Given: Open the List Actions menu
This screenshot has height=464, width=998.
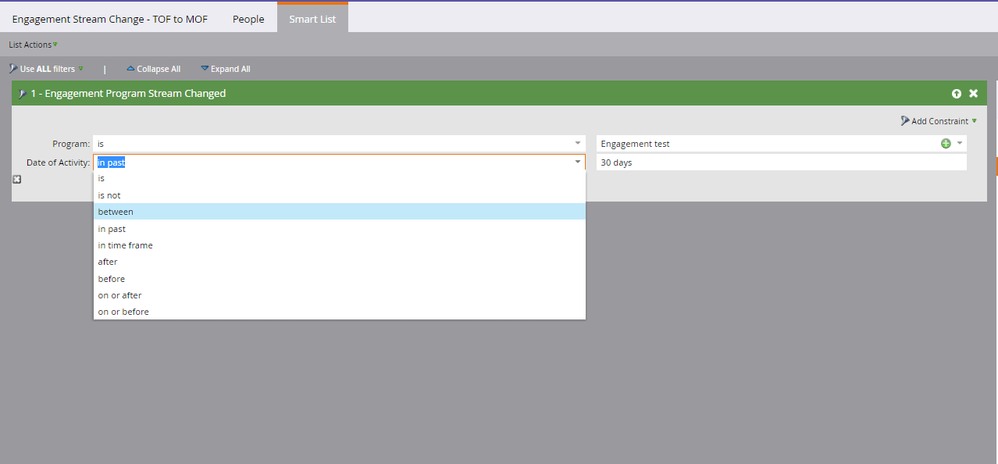Looking at the screenshot, I should [x=33, y=45].
